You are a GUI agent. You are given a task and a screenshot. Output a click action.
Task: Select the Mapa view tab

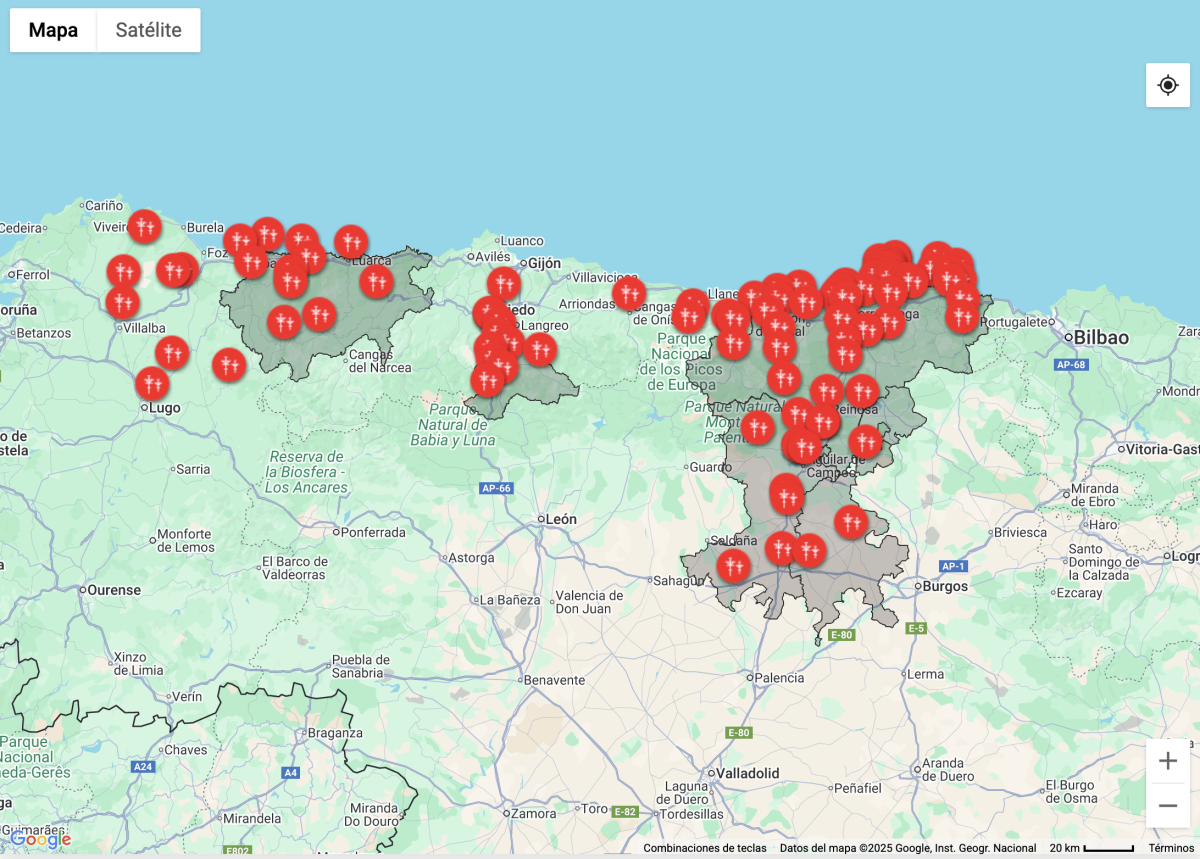(x=53, y=30)
